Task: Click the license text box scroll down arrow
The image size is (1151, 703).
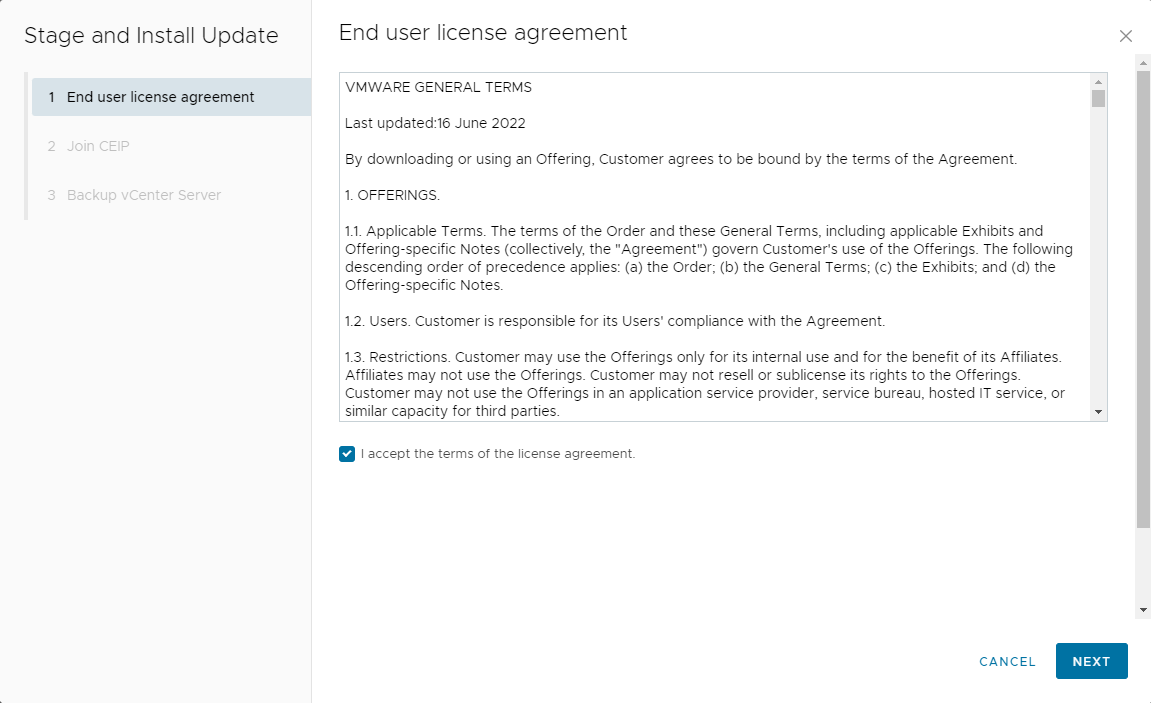Action: point(1098,412)
